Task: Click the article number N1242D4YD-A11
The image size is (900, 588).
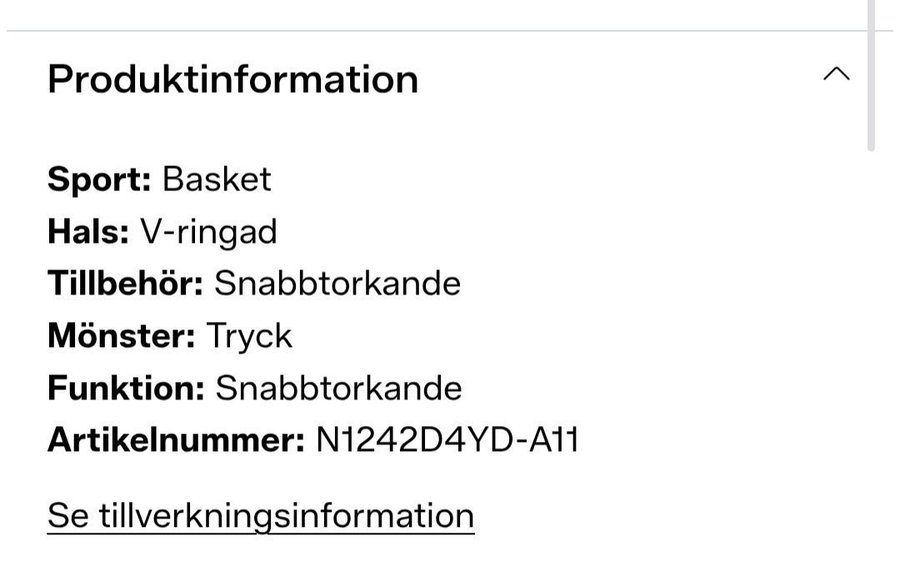Action: (447, 440)
